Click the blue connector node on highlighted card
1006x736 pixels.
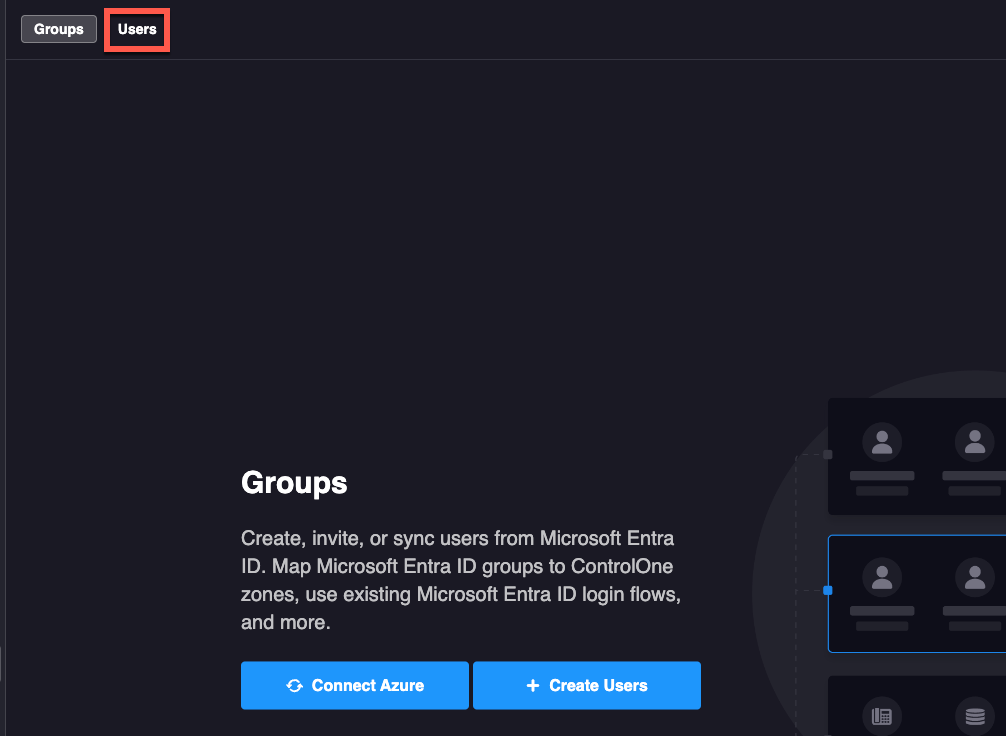click(827, 591)
